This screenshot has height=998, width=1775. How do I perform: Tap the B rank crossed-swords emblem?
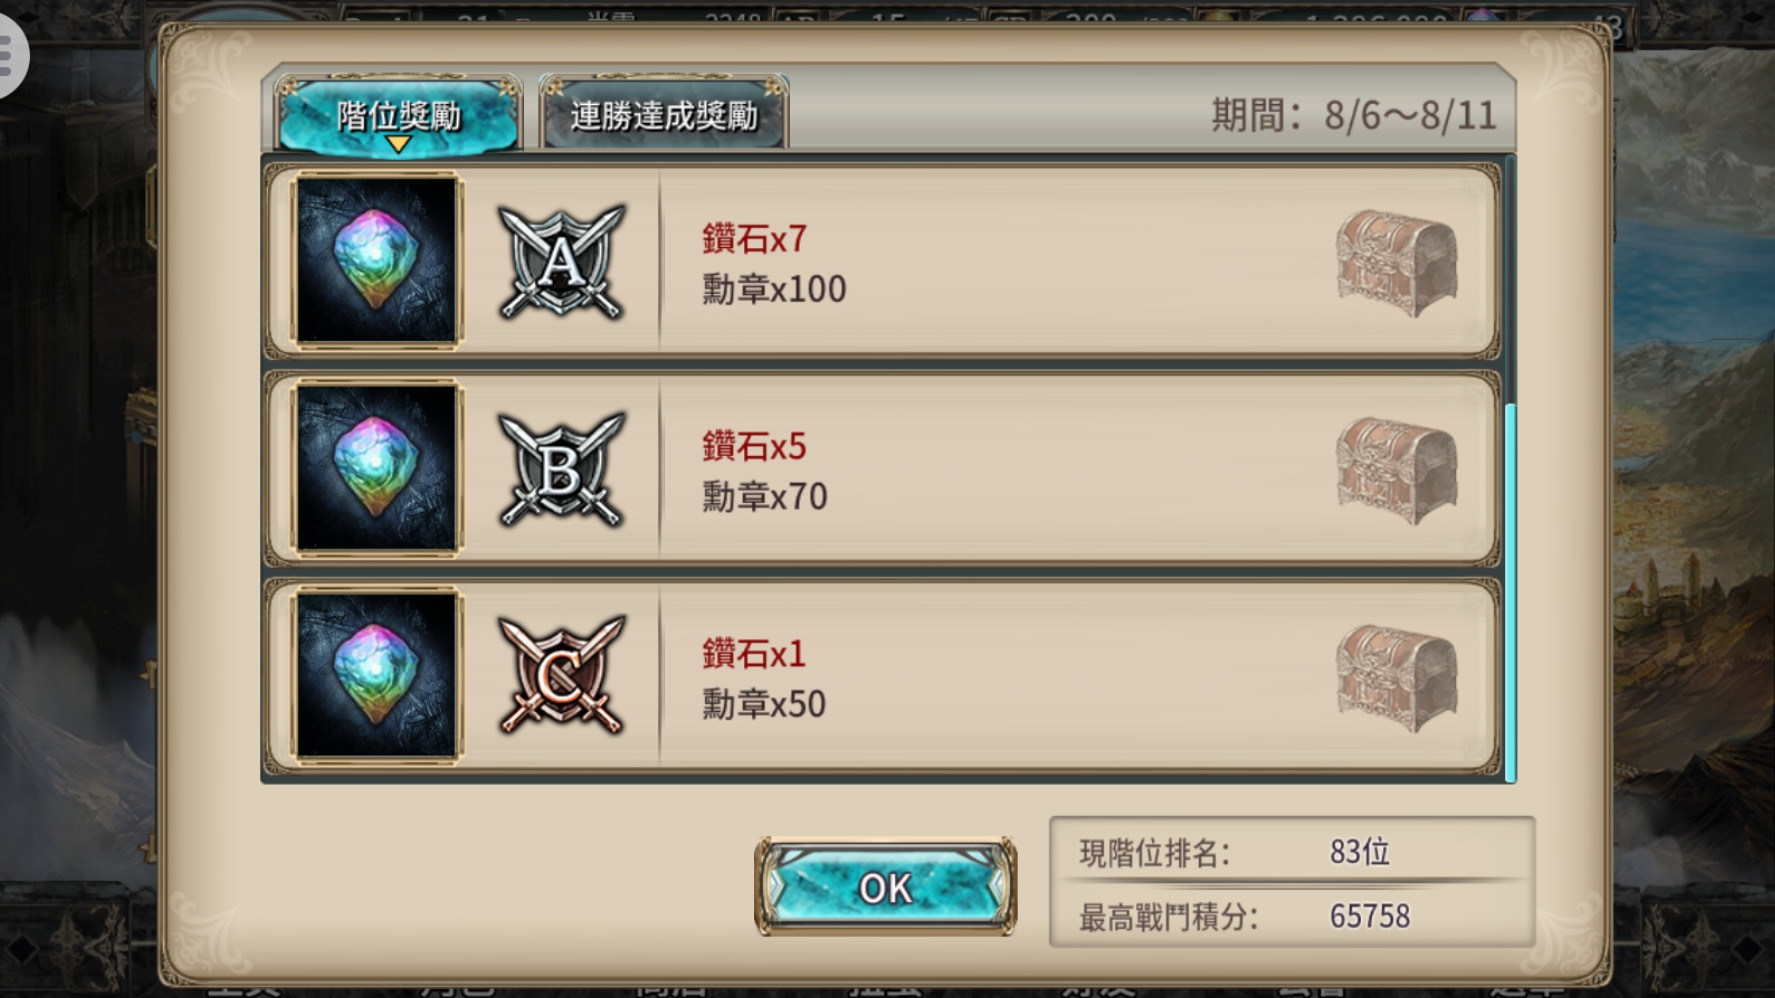[x=561, y=470]
